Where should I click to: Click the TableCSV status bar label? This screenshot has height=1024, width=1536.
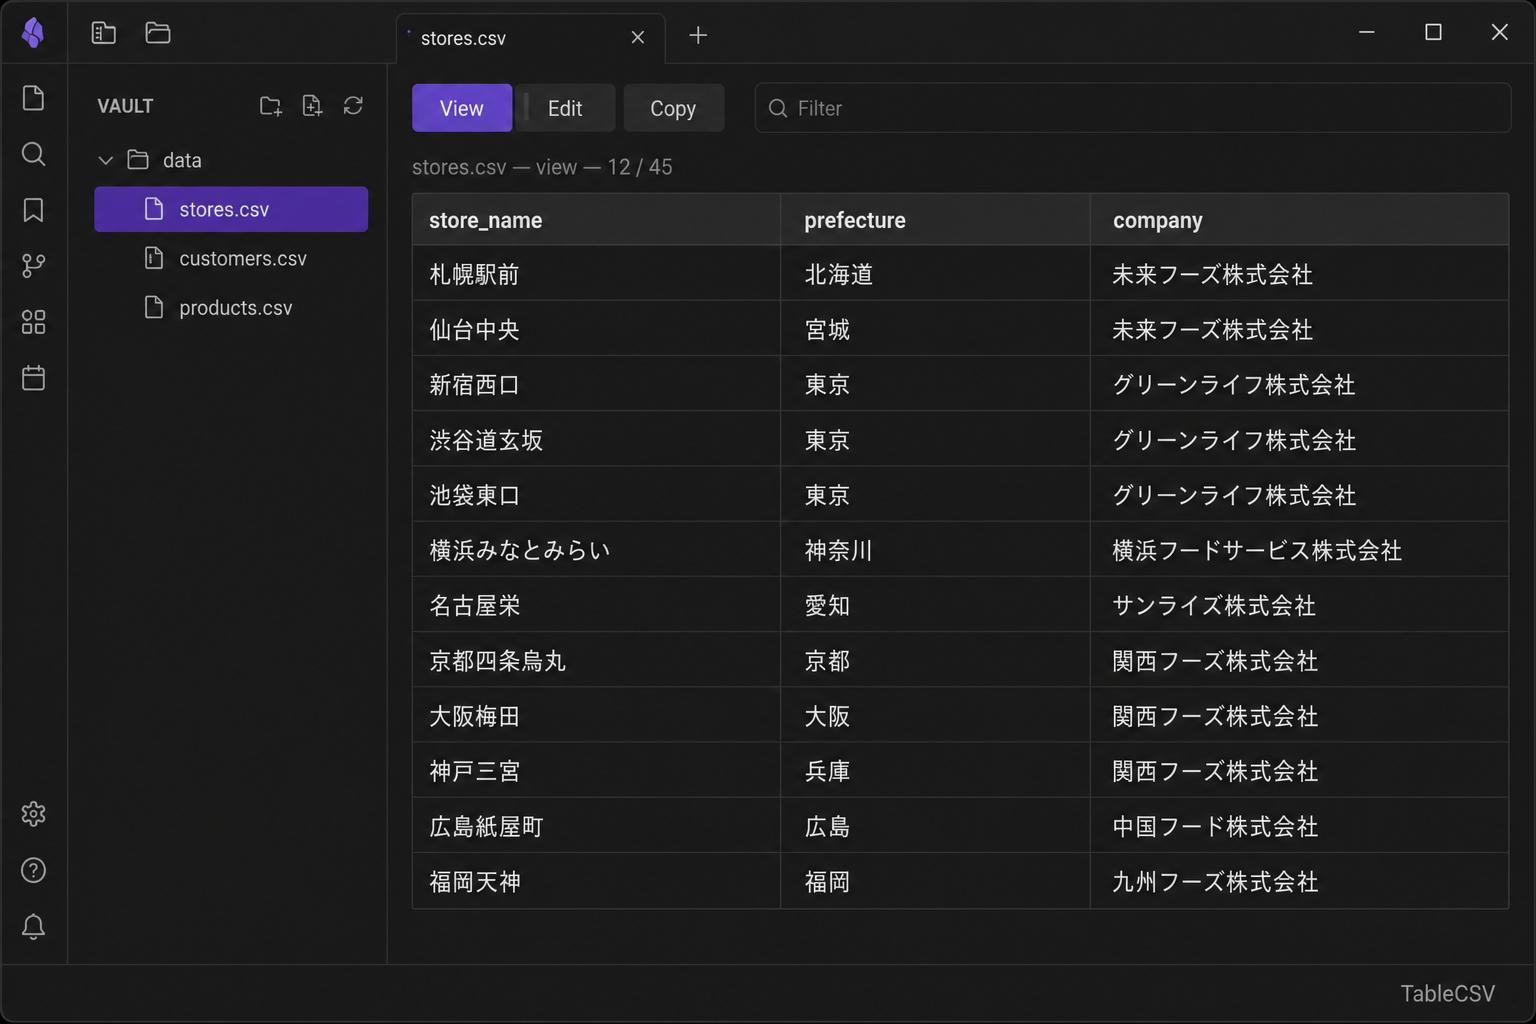[x=1447, y=993]
